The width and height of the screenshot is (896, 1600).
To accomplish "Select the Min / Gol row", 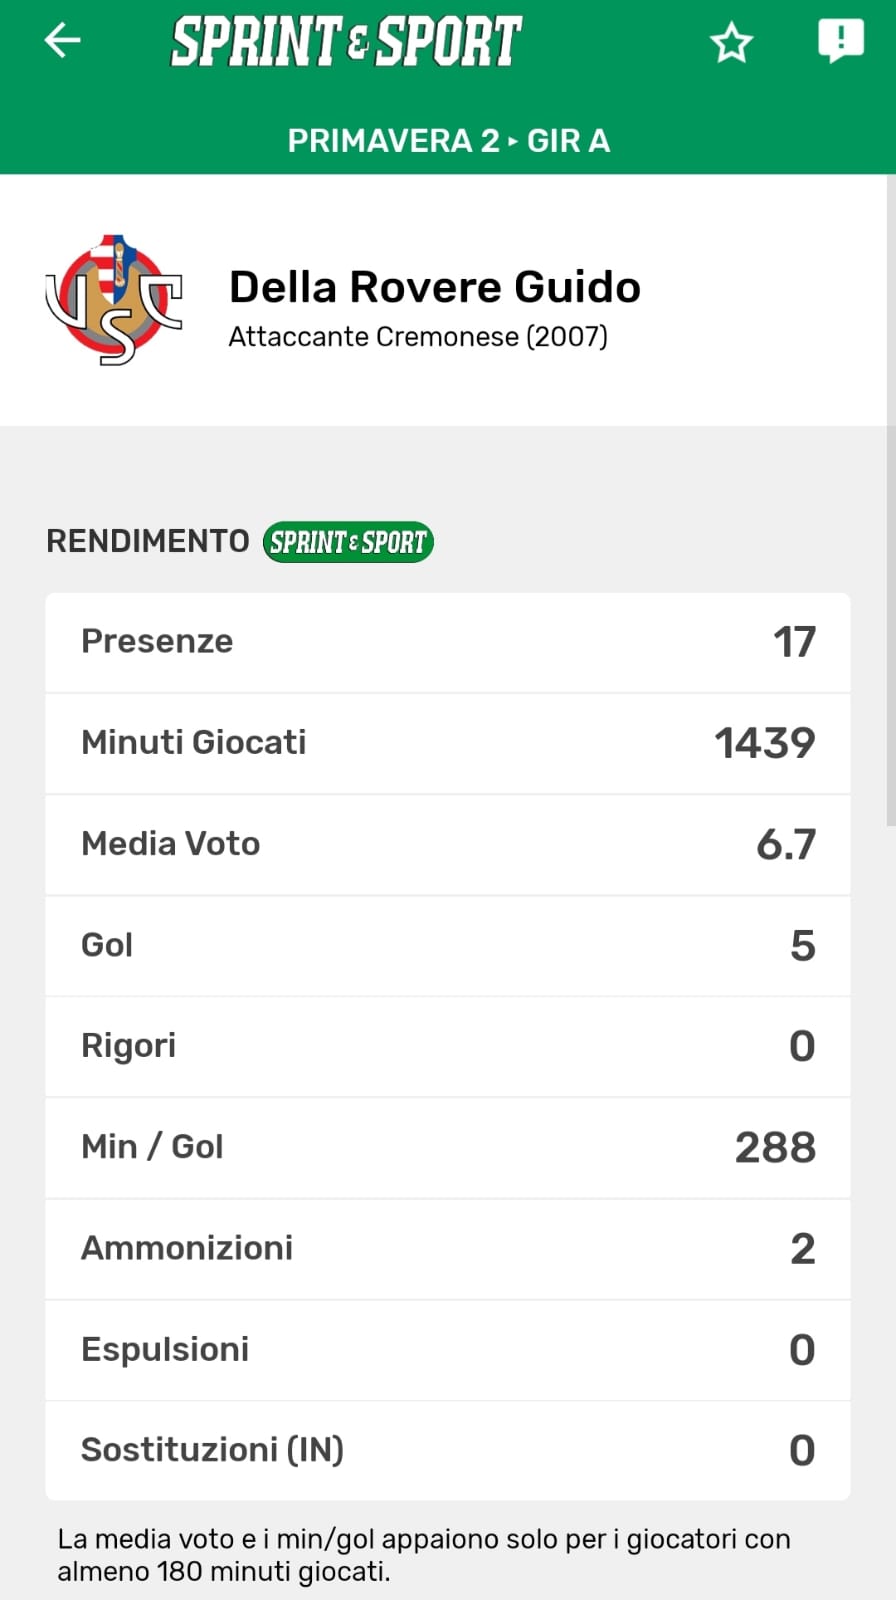I will (448, 1147).
